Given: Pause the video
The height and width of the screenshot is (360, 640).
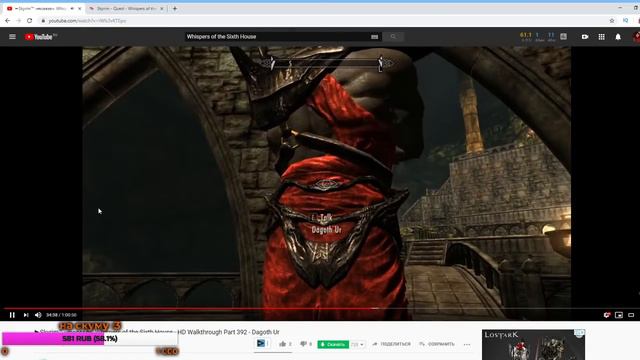Looking at the screenshot, I should (12, 315).
